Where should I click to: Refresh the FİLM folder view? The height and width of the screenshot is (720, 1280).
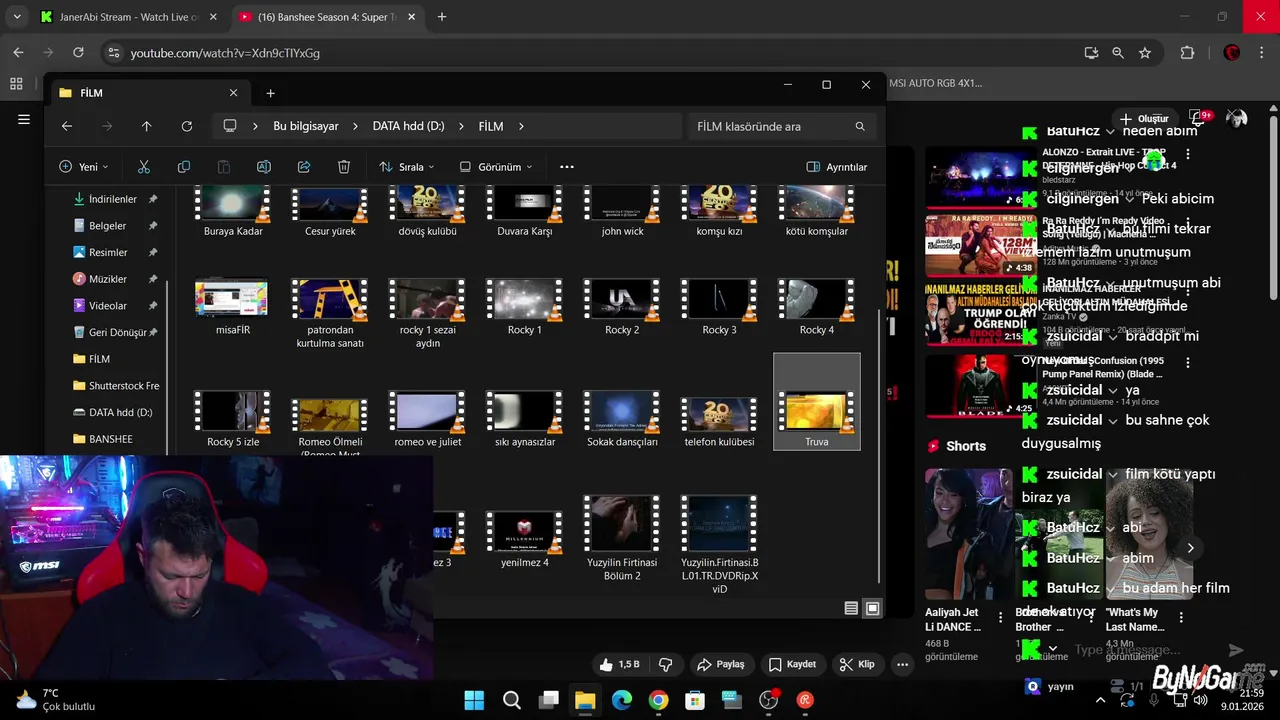click(187, 126)
